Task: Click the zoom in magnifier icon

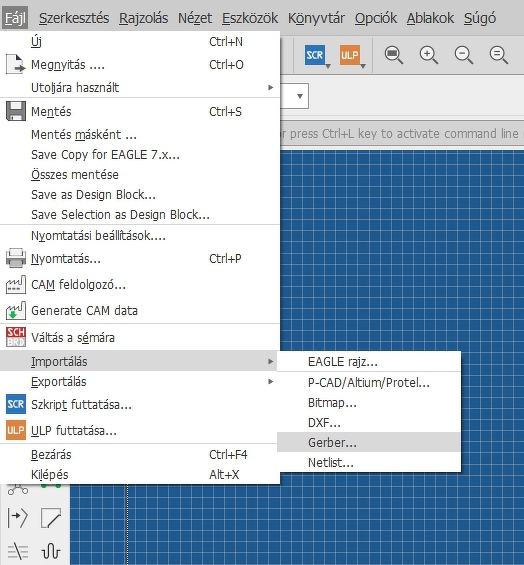Action: [x=428, y=55]
